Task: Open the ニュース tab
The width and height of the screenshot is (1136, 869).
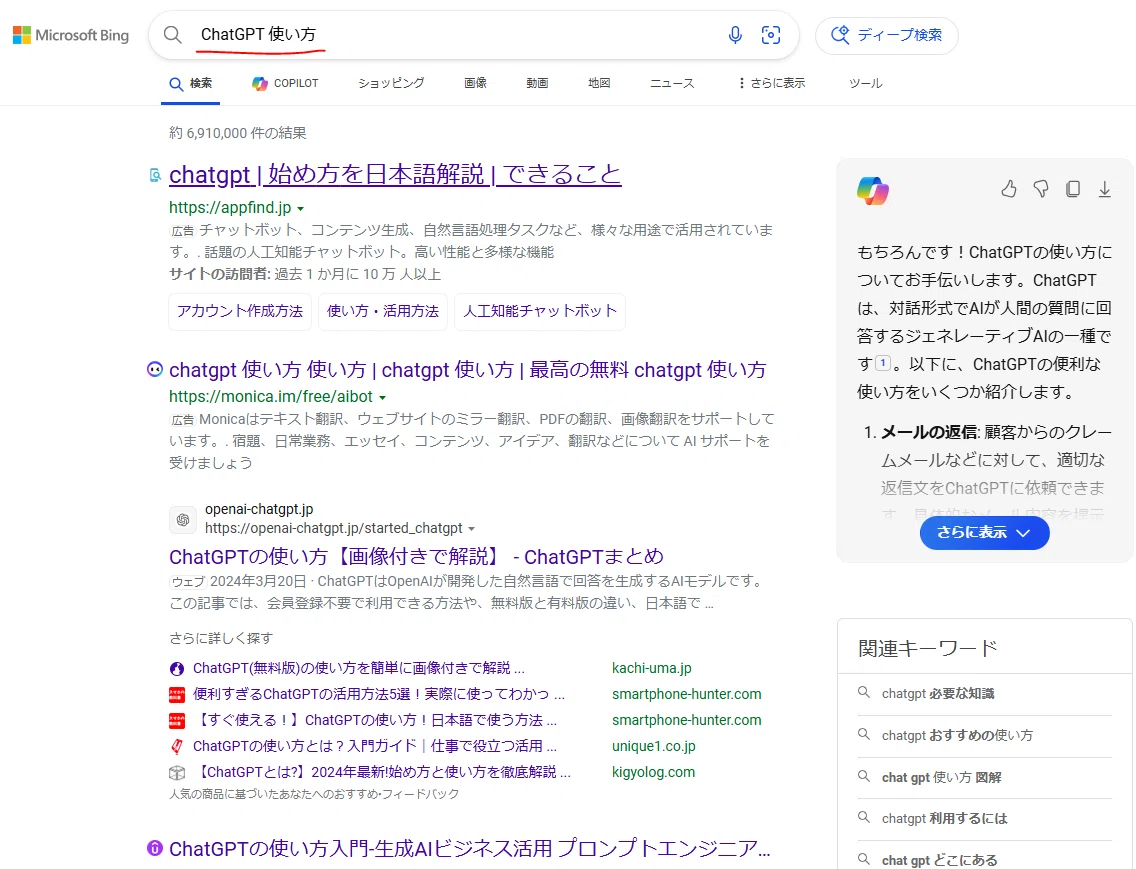Action: point(672,83)
